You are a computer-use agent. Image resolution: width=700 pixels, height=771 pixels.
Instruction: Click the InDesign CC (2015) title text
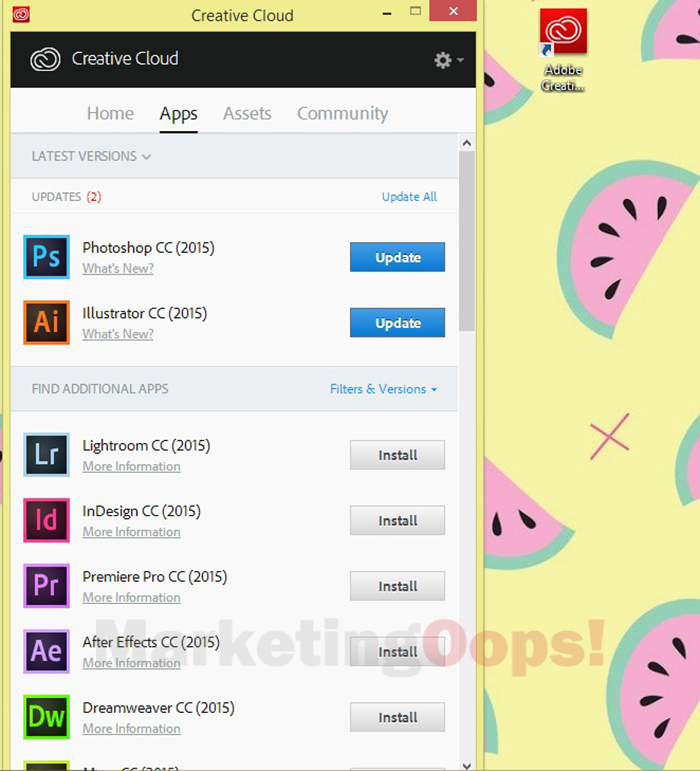click(x=142, y=511)
